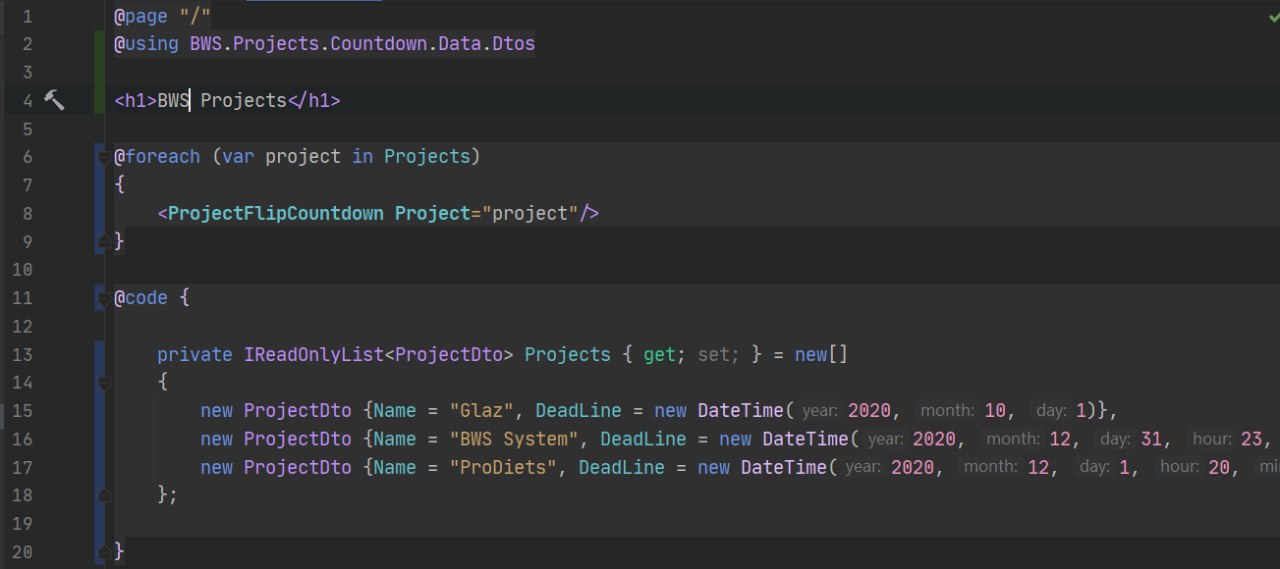Click the "ProDiets" string literal
Screen dimensions: 1280x569
503,467
